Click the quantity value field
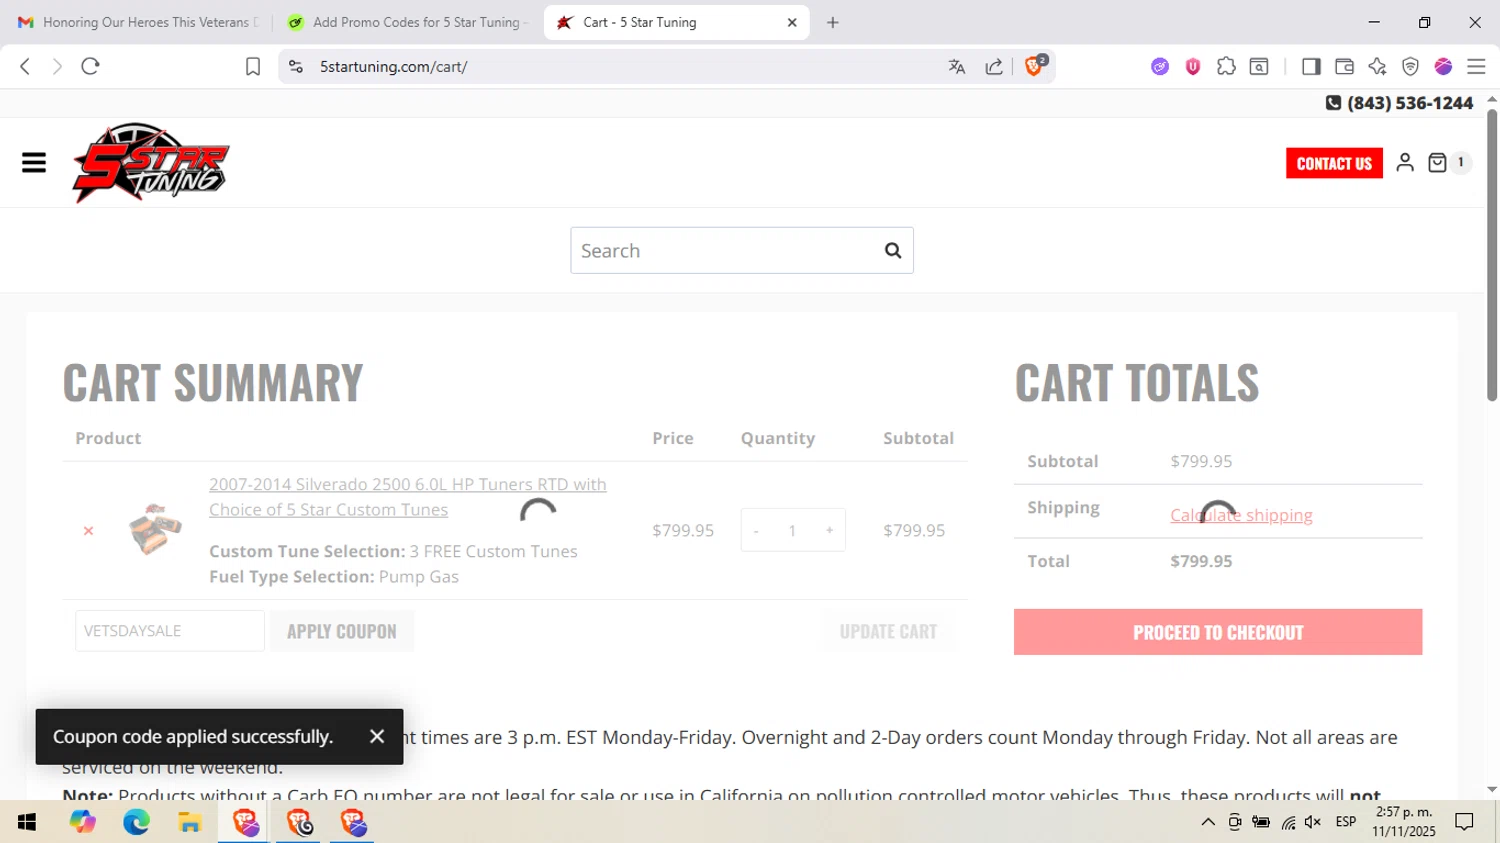Image resolution: width=1500 pixels, height=843 pixels. point(792,530)
